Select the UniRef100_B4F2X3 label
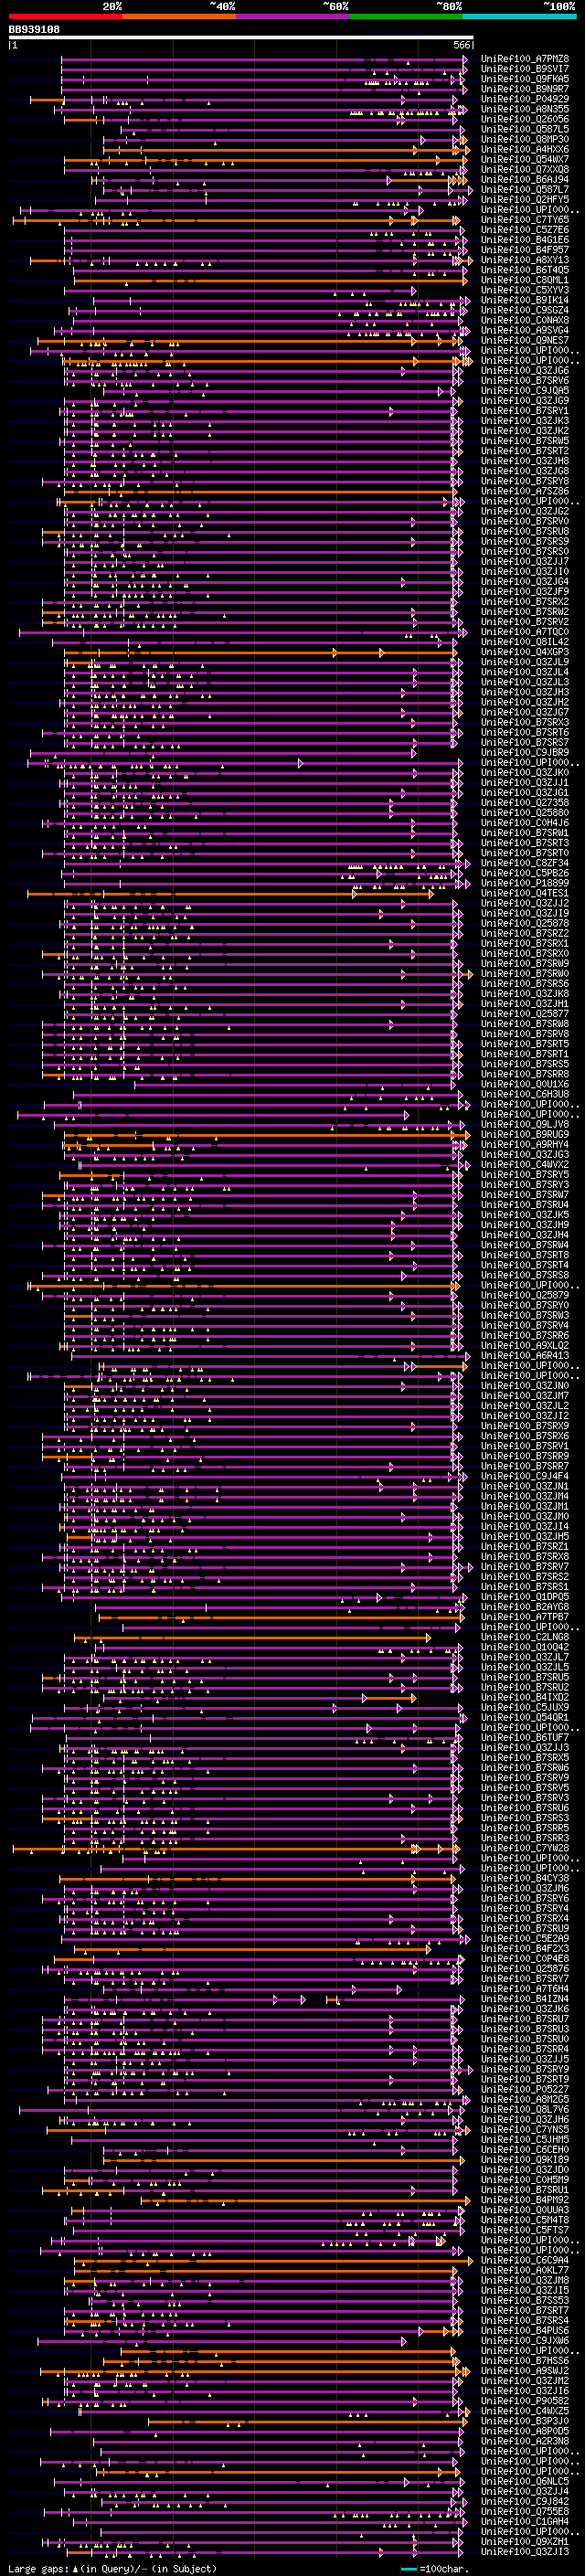 pos(525,1949)
